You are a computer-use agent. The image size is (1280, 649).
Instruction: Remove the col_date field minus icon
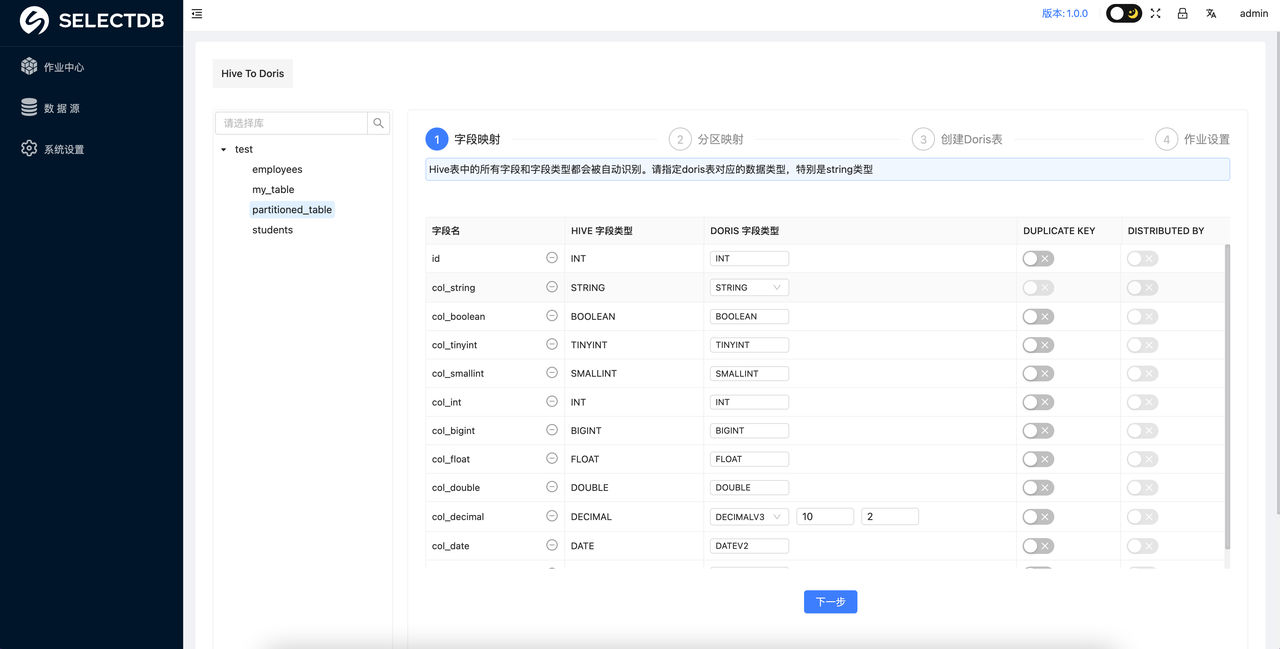552,545
